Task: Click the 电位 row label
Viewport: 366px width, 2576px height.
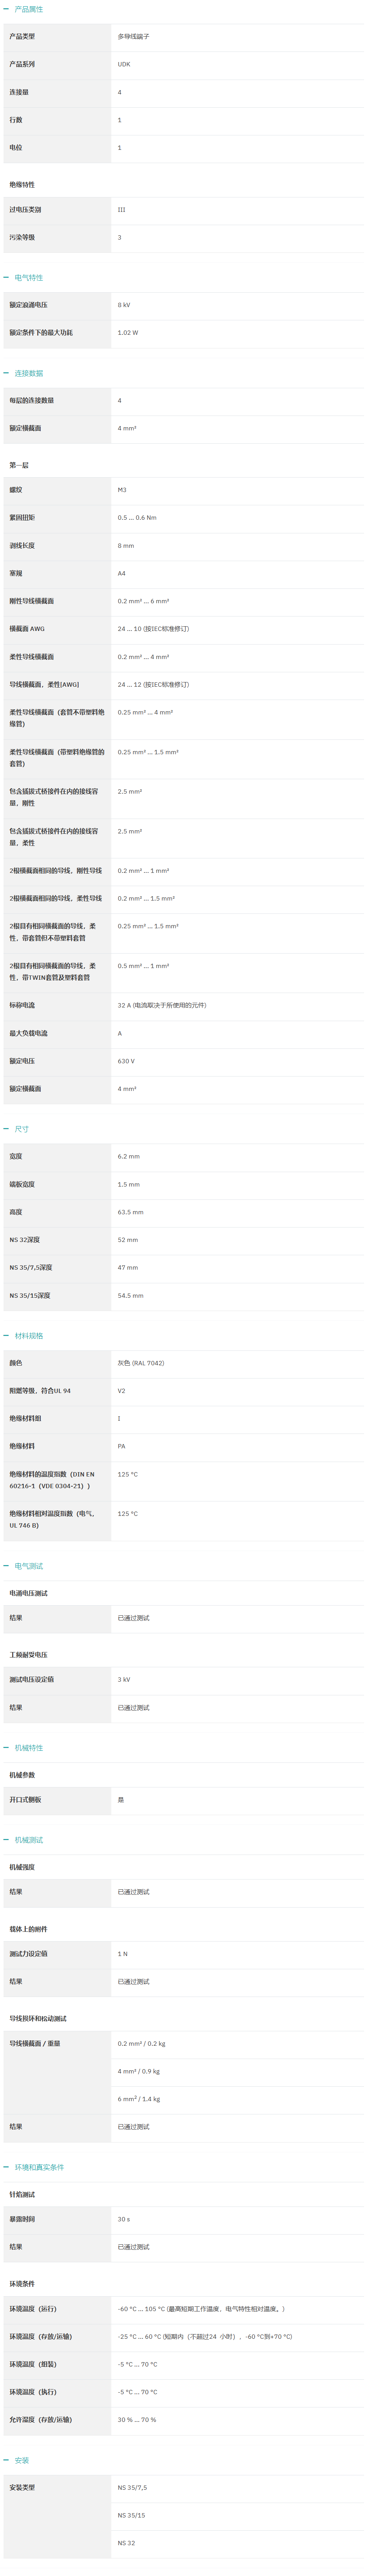Action: tap(16, 148)
